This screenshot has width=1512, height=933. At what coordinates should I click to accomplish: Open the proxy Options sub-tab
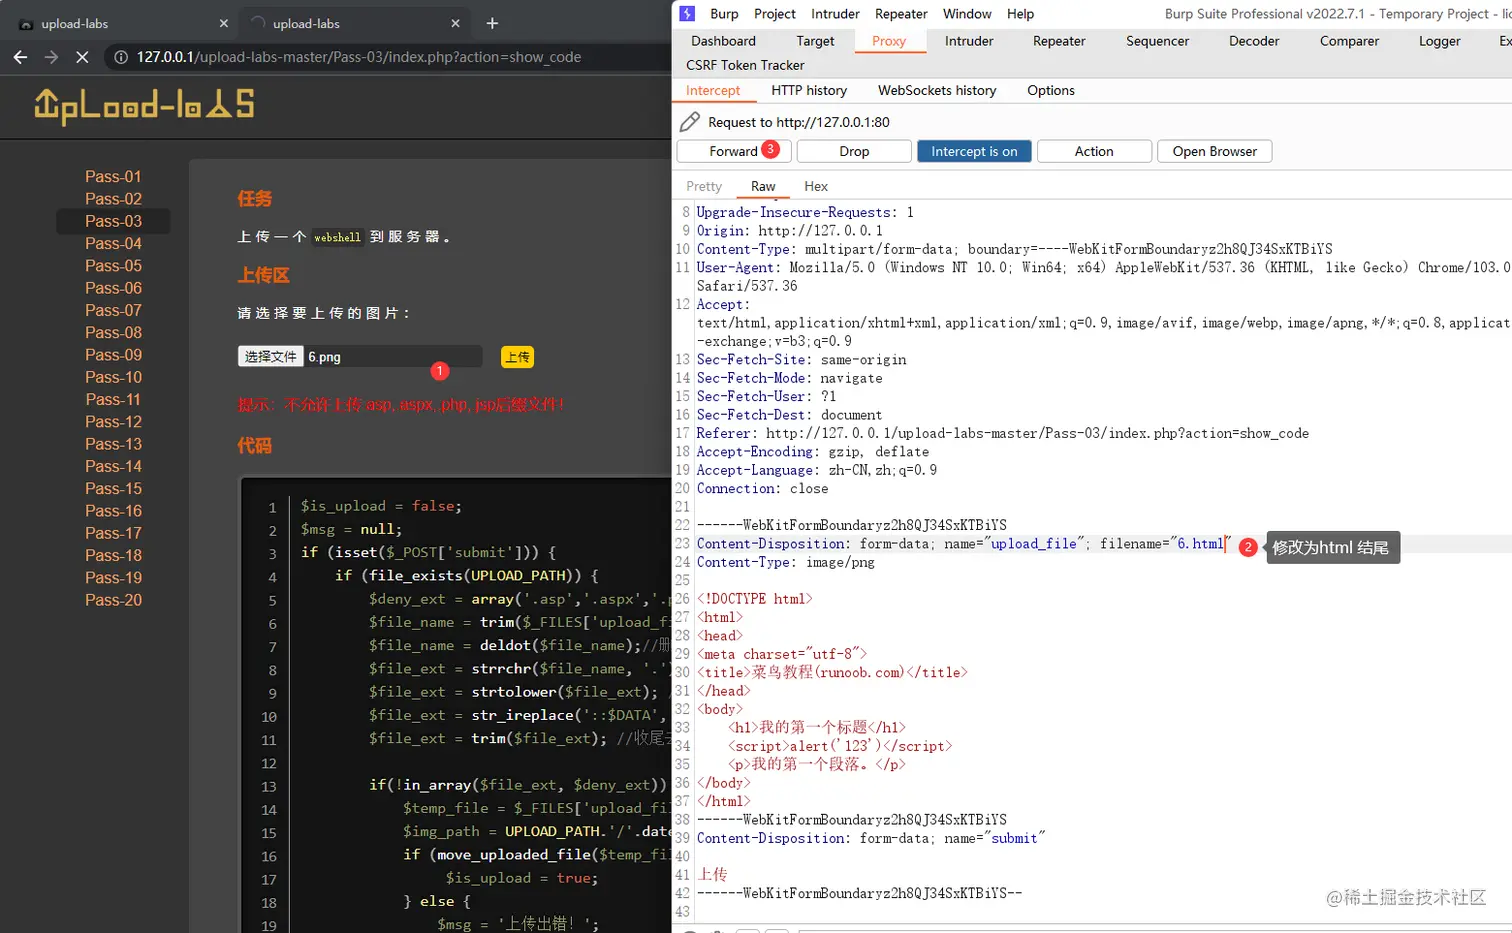[x=1051, y=90]
